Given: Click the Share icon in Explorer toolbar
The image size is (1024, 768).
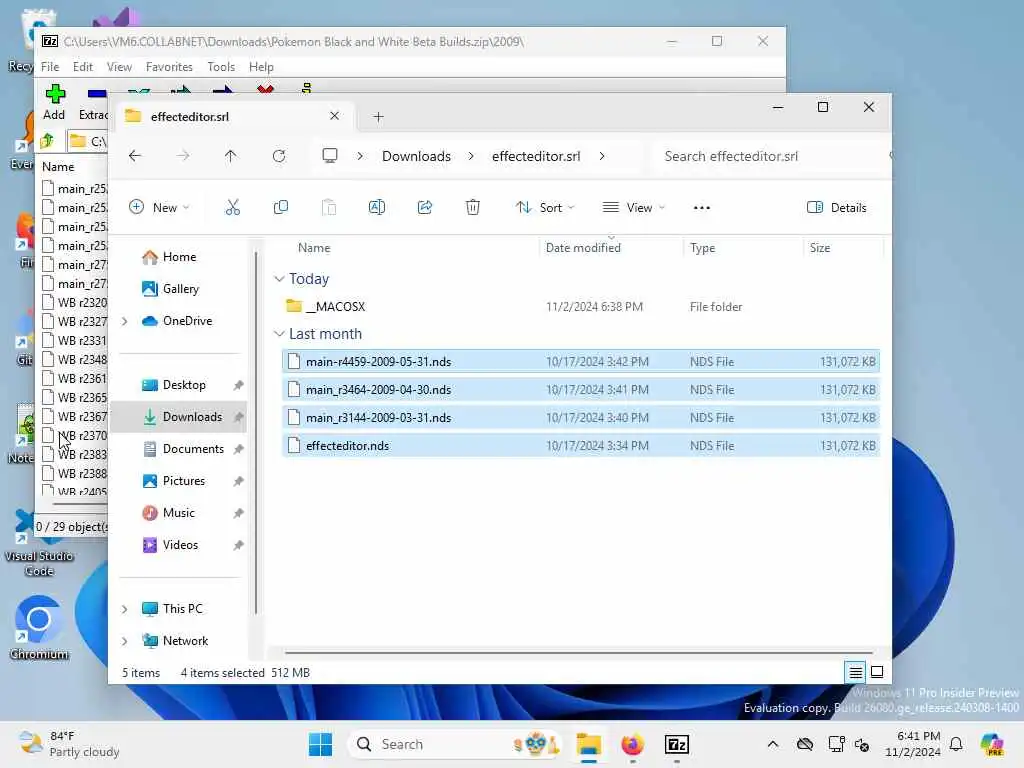Looking at the screenshot, I should (x=424, y=208).
